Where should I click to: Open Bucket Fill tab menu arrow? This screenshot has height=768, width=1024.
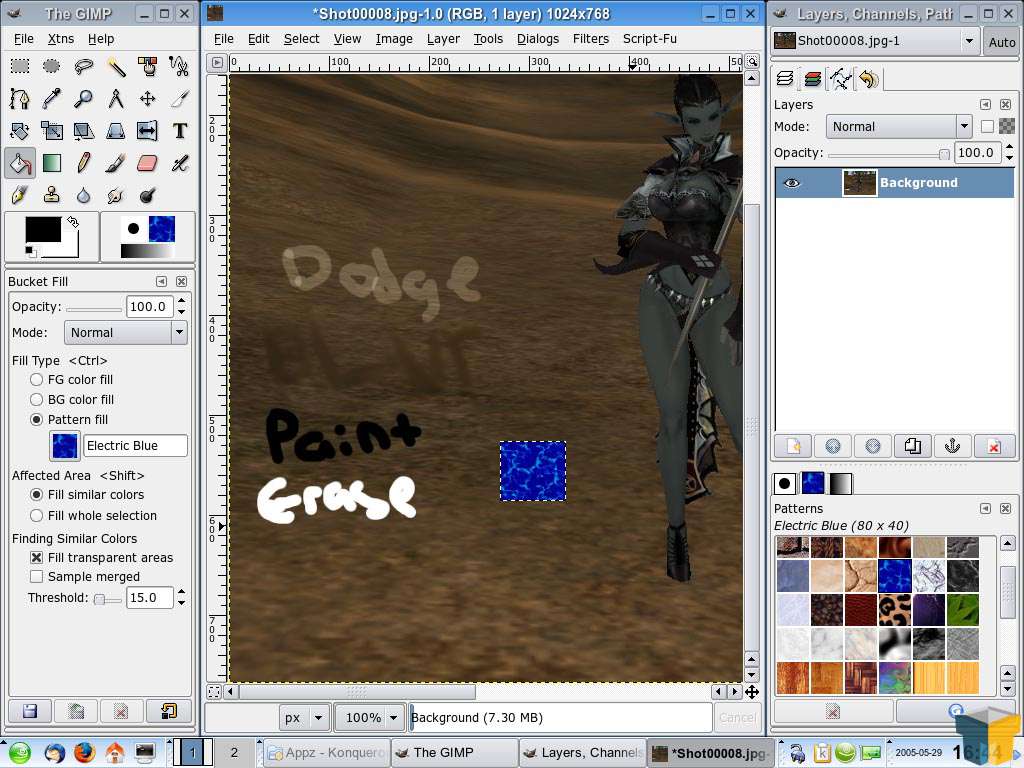(161, 281)
